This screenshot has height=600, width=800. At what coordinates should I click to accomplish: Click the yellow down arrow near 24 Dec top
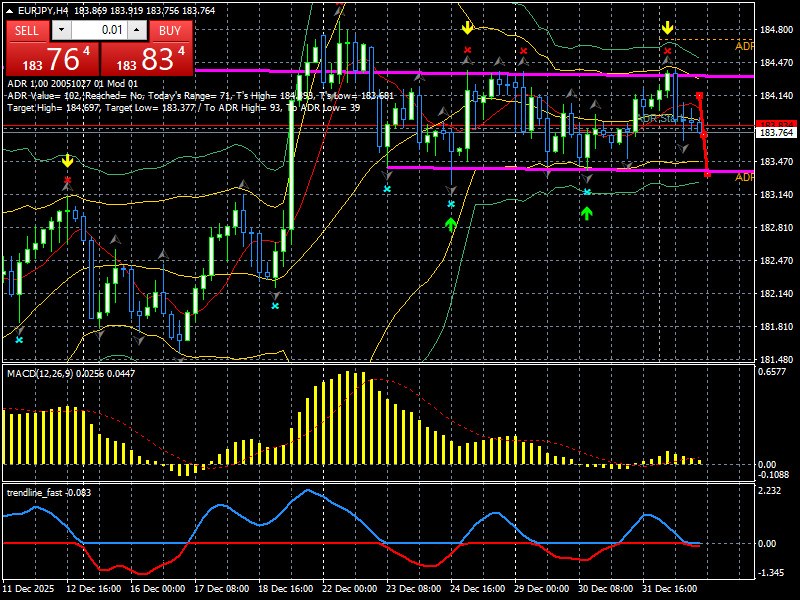coord(467,28)
